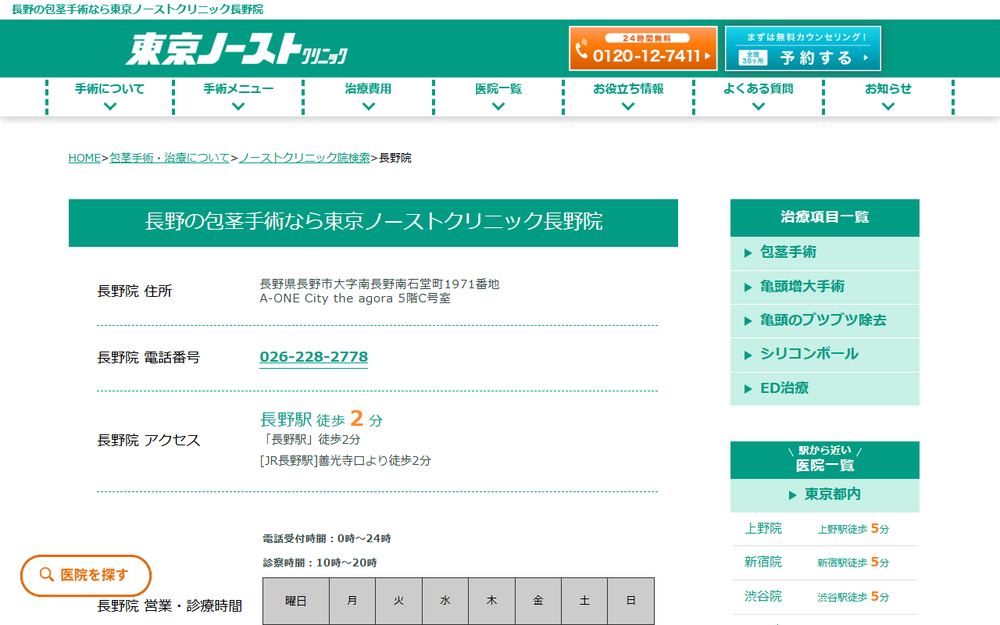Click the 日 column header in schedule table

[631, 601]
